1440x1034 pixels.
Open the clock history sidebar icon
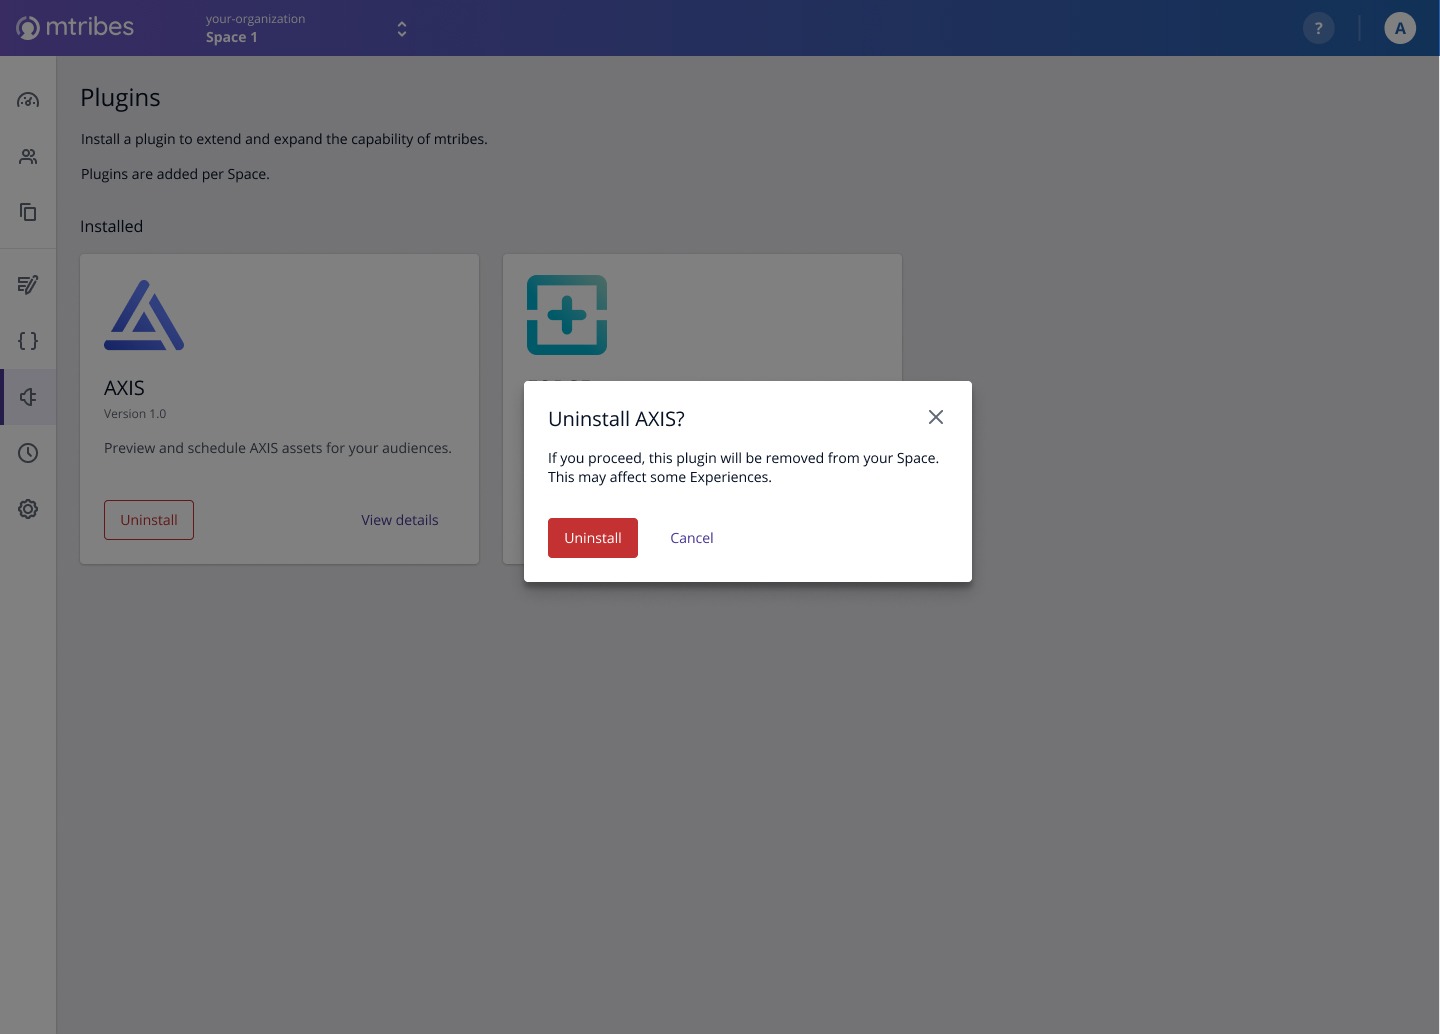click(x=28, y=453)
